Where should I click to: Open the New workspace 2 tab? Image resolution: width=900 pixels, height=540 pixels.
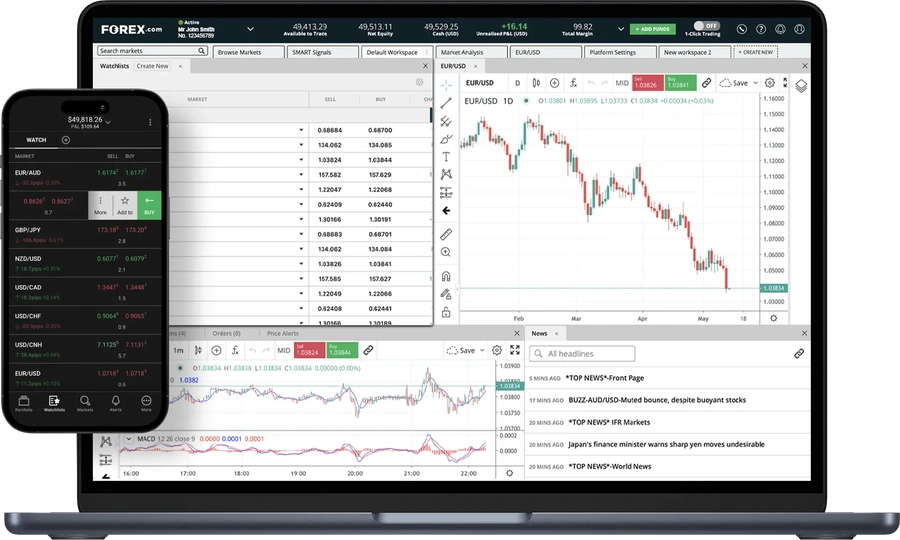click(695, 52)
